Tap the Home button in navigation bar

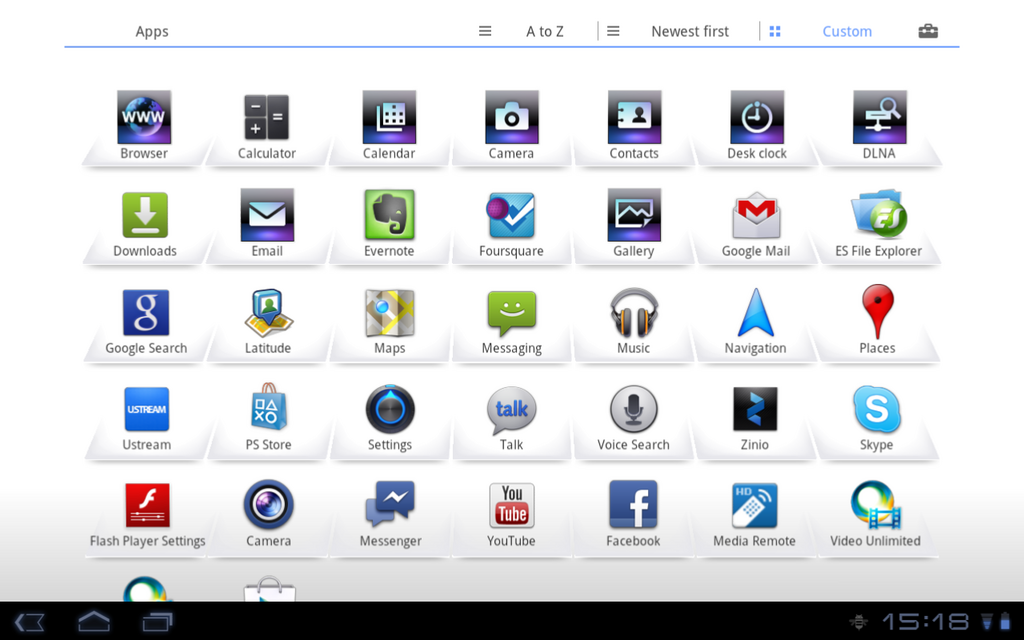93,620
